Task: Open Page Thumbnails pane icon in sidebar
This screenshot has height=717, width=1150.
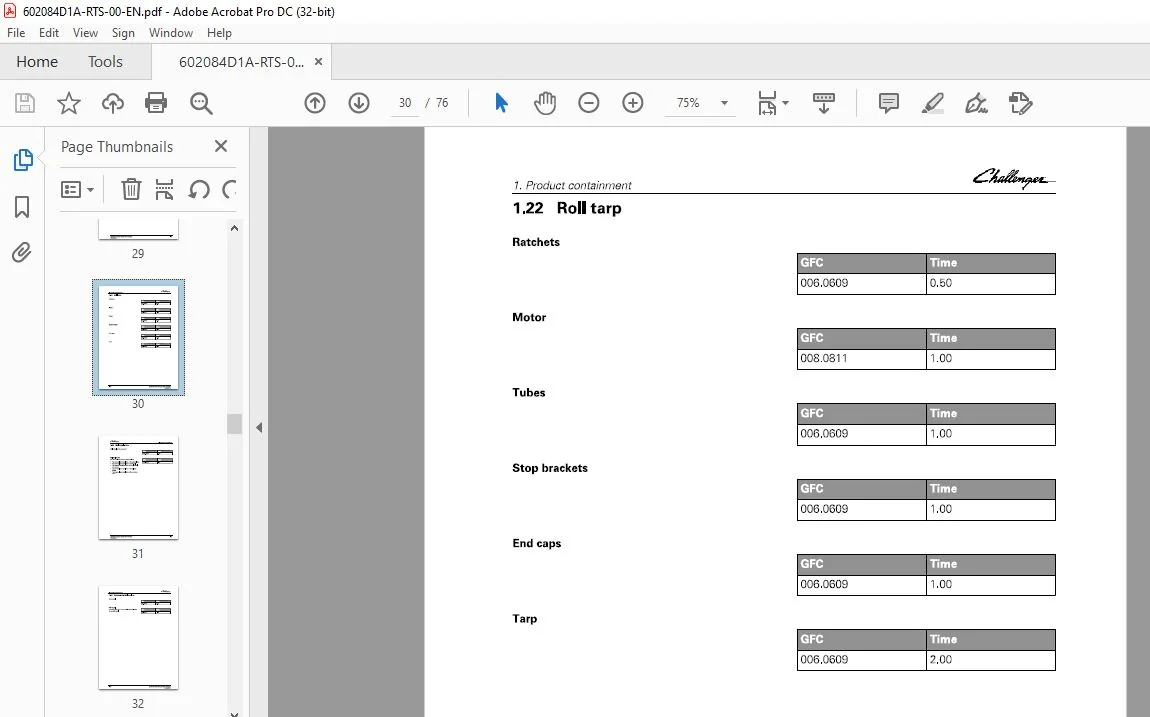Action: [23, 160]
